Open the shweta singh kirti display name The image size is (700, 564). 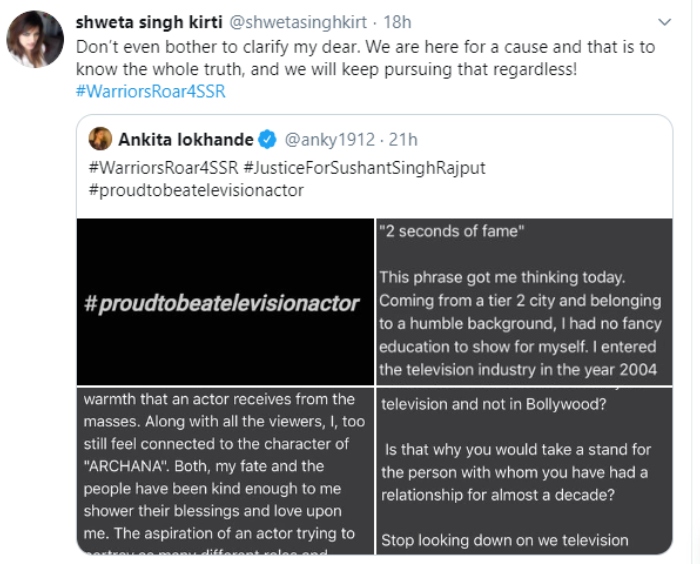pos(143,21)
